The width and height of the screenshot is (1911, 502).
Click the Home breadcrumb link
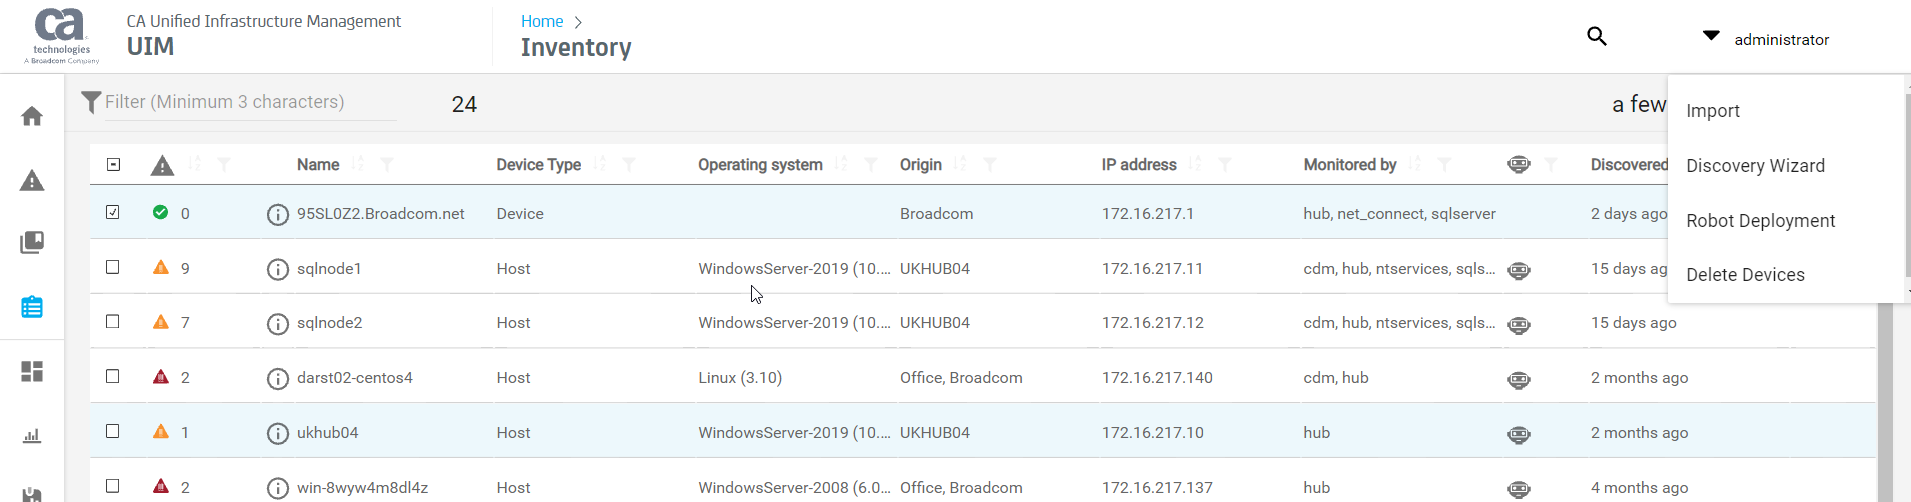(542, 21)
